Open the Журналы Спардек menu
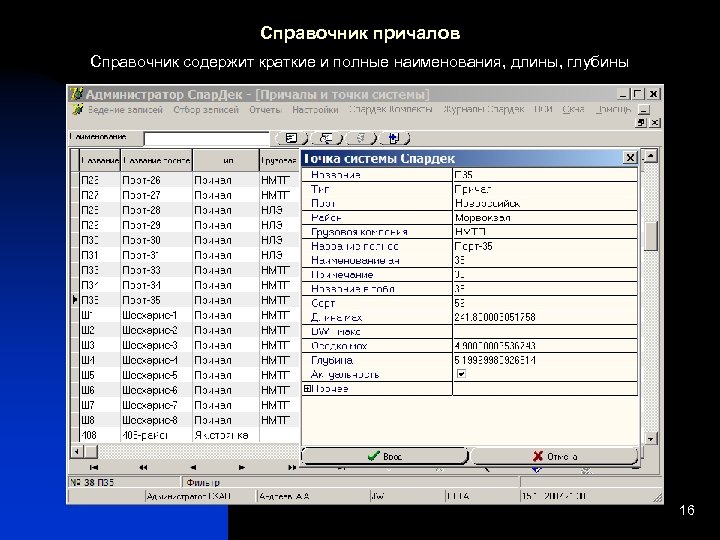This screenshot has width=720, height=540. pyautogui.click(x=484, y=109)
